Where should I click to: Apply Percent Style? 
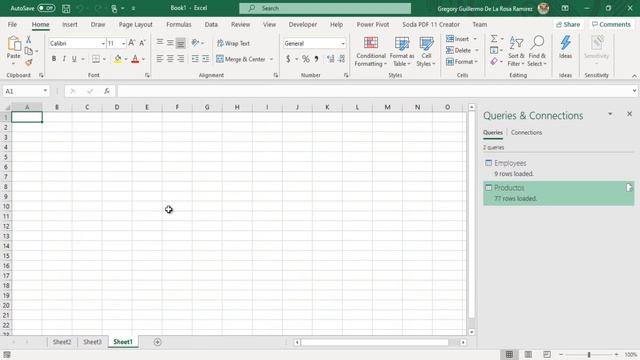tap(305, 59)
